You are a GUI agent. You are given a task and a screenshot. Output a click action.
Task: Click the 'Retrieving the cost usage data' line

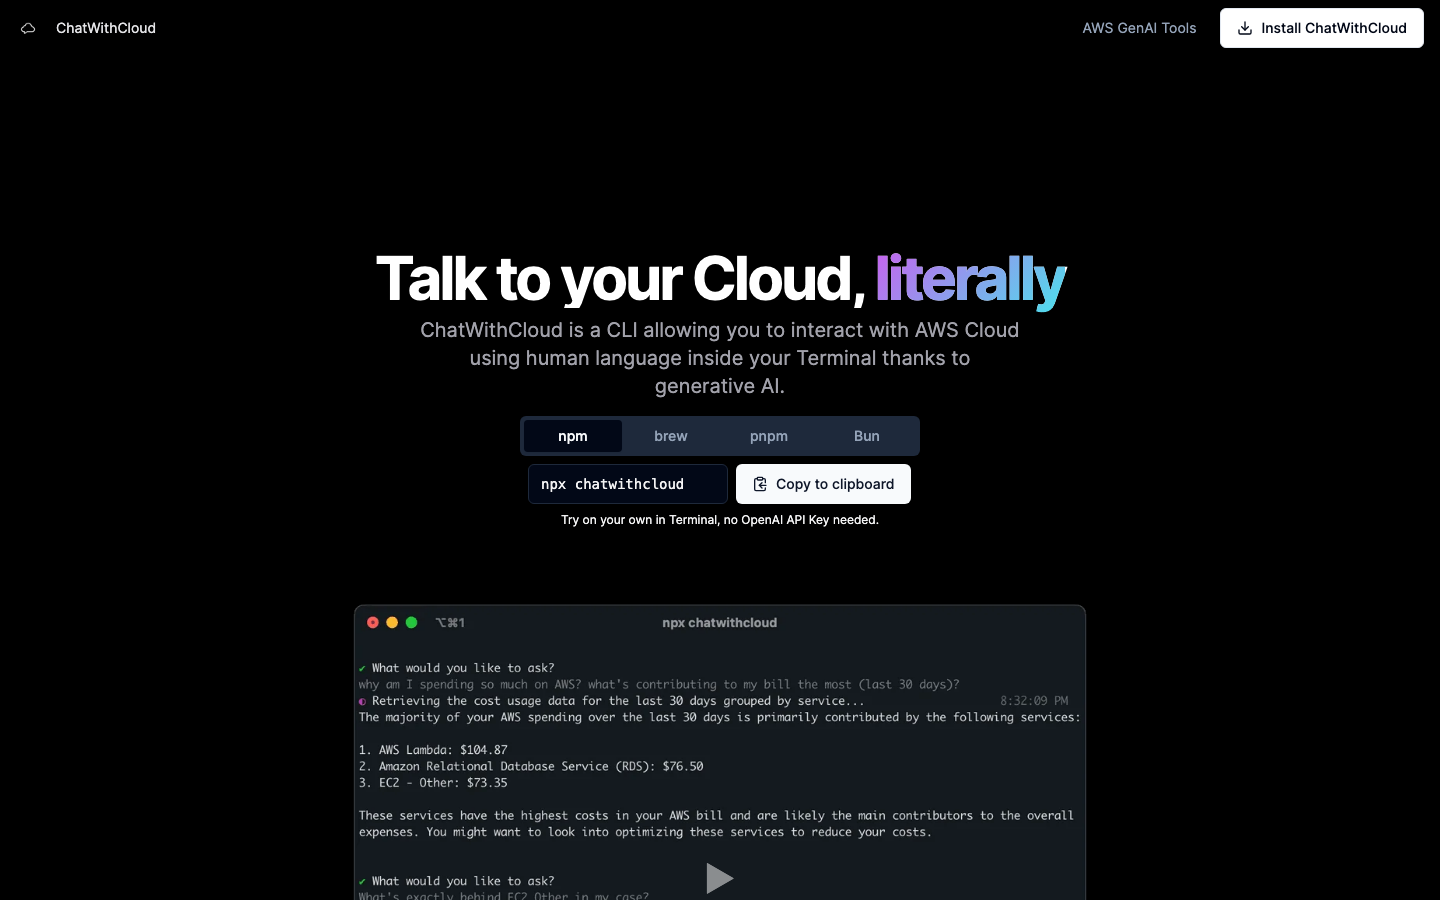[x=611, y=701]
